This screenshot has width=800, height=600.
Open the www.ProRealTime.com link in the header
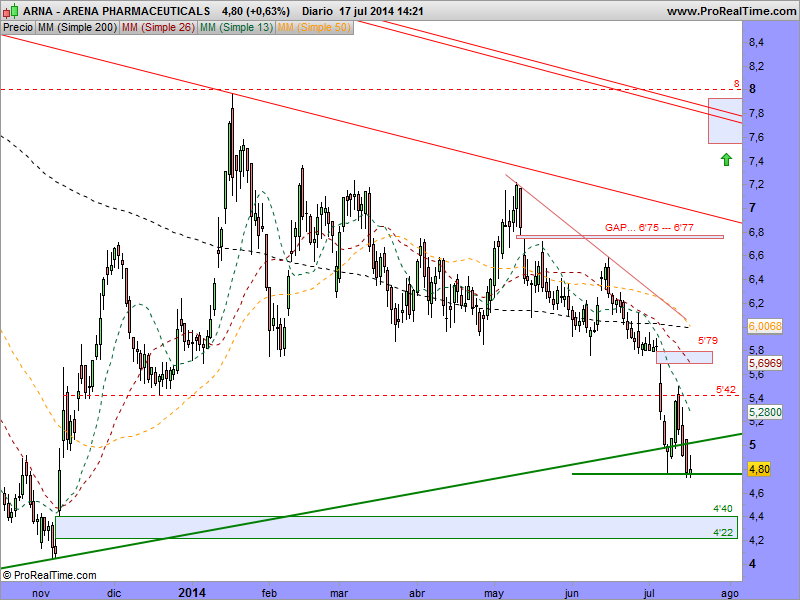click(x=731, y=11)
